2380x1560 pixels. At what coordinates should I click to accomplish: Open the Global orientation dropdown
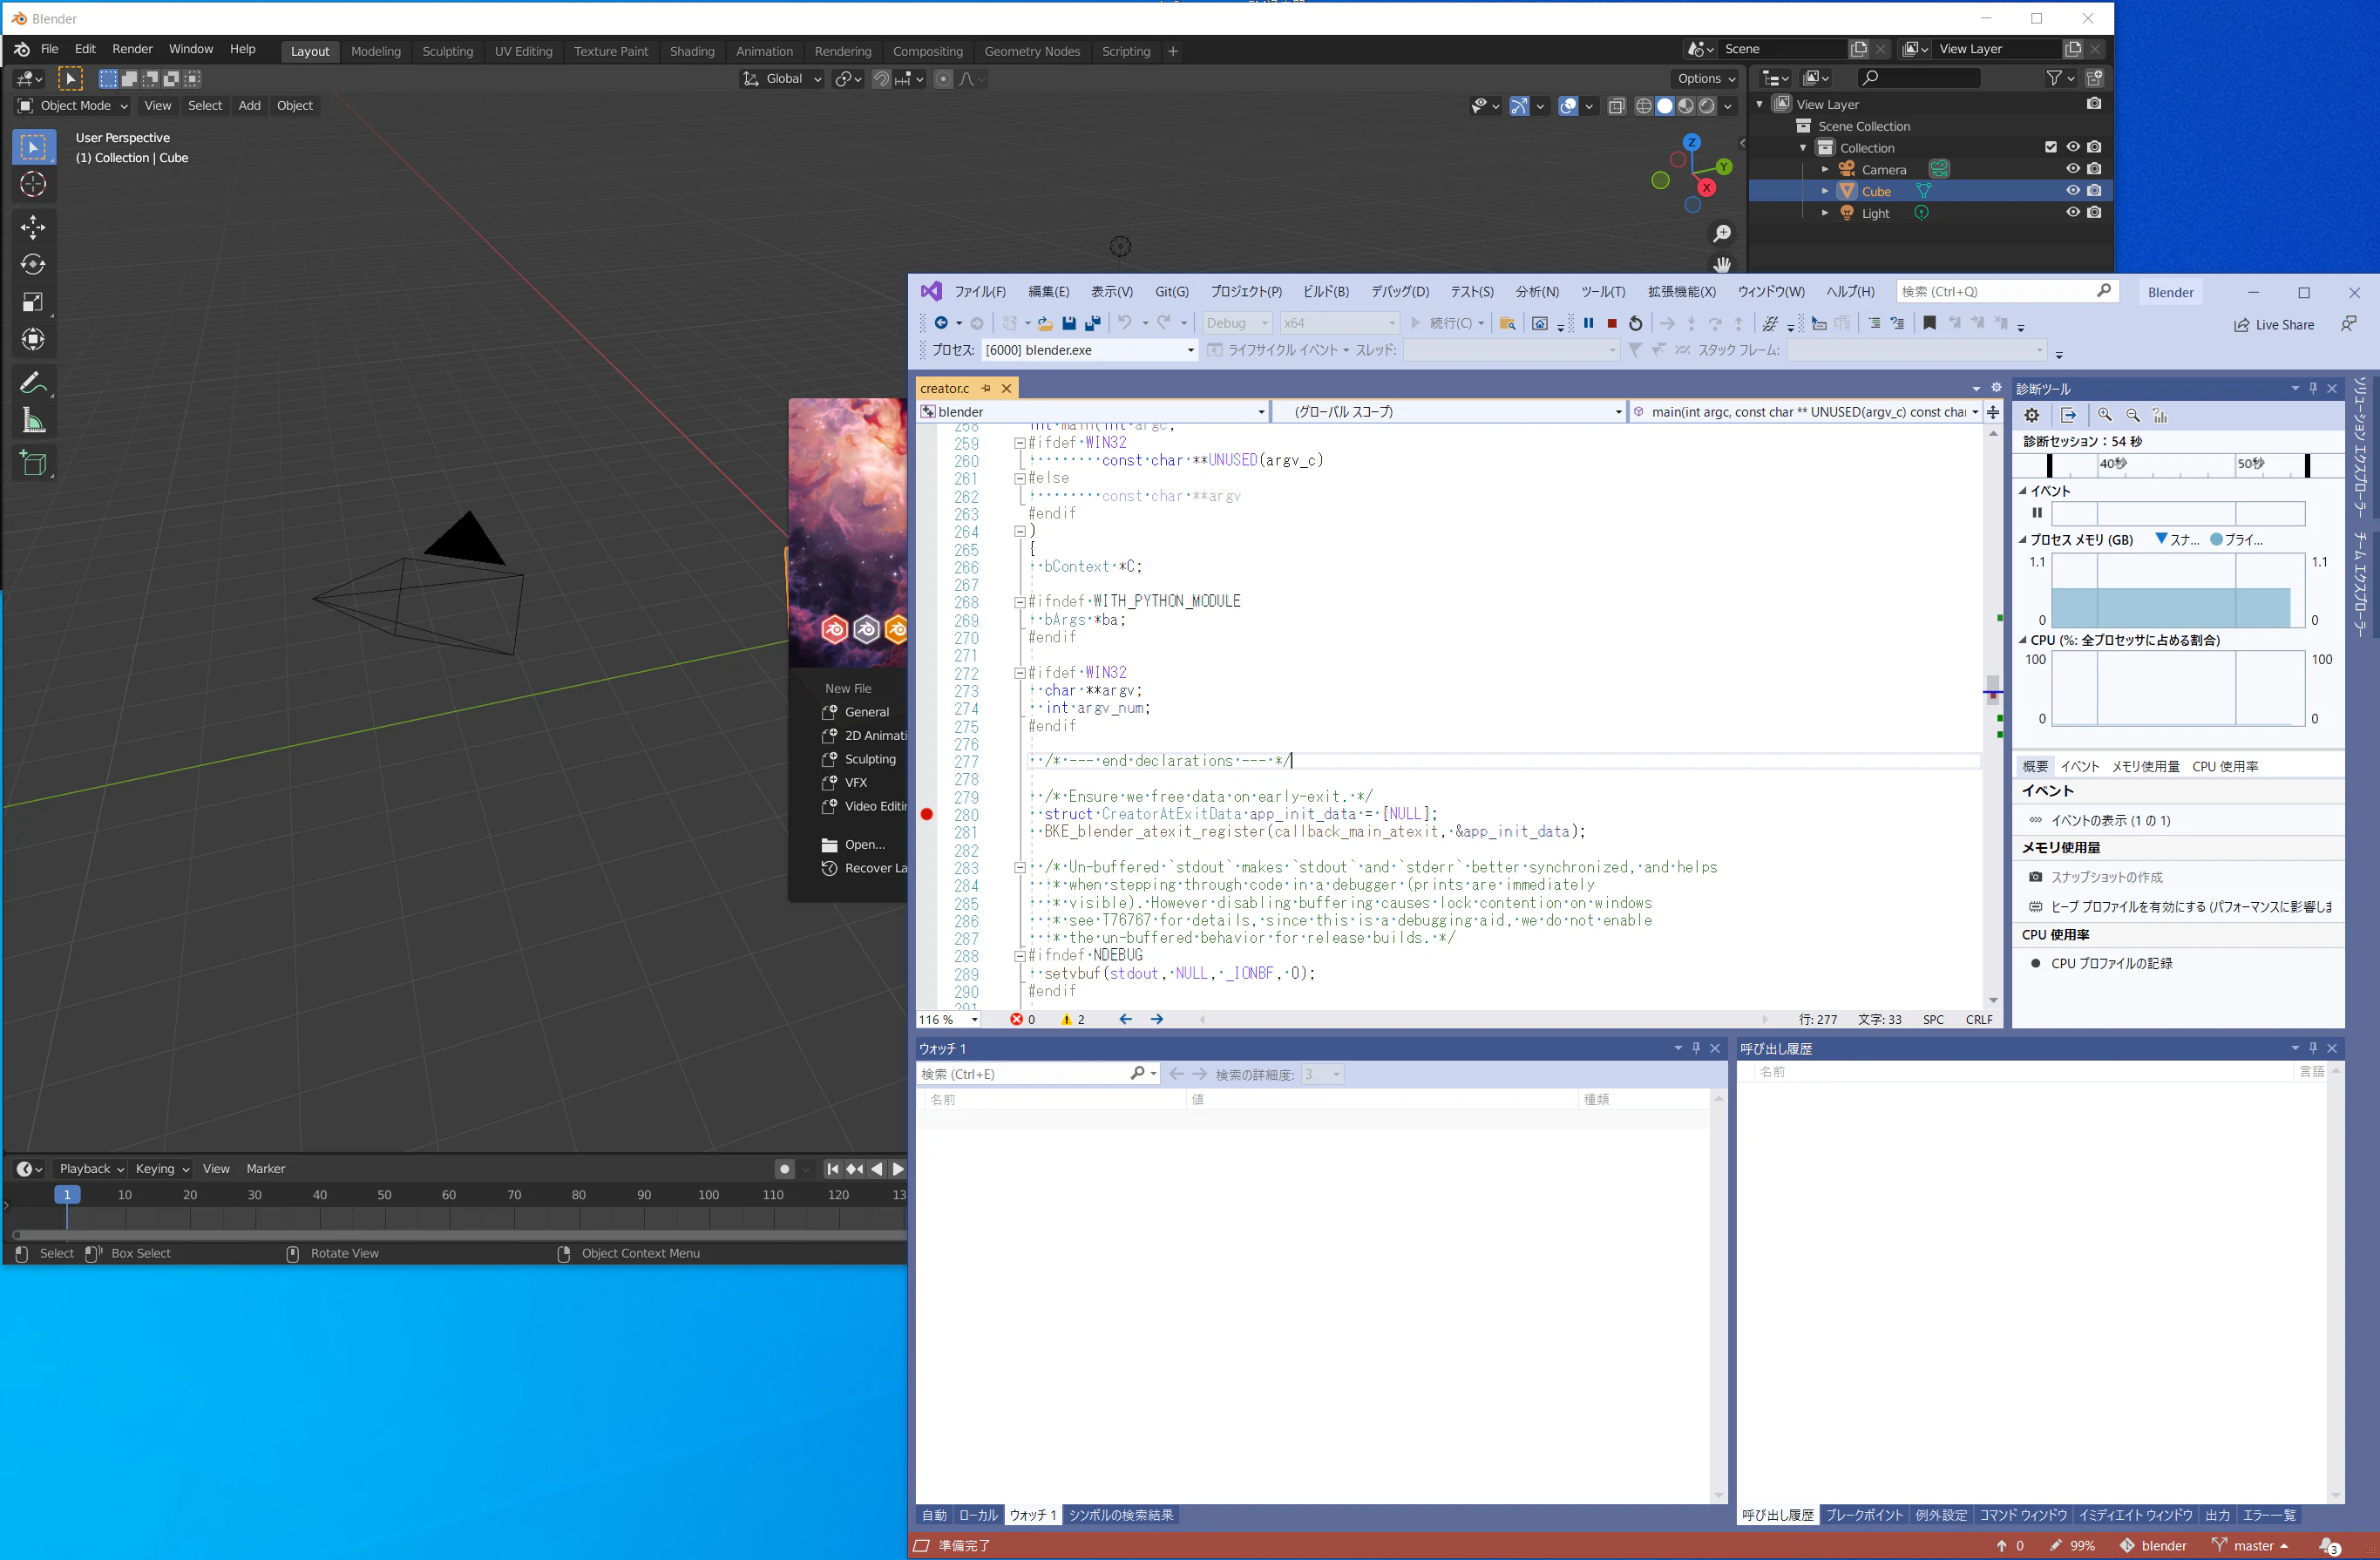[783, 79]
